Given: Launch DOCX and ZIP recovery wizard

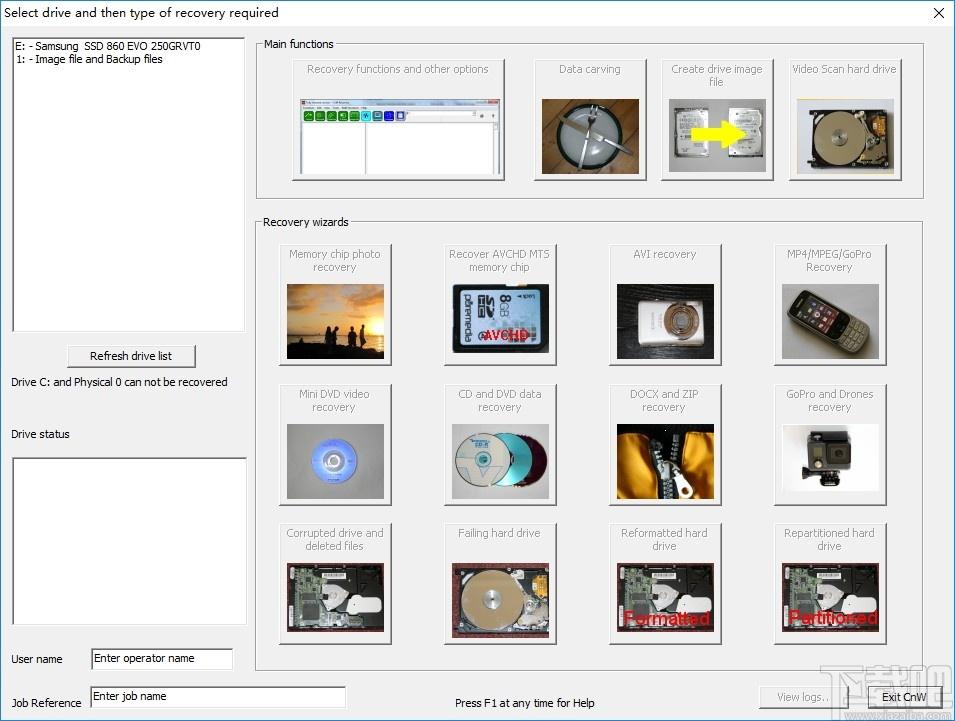Looking at the screenshot, I should 665,445.
